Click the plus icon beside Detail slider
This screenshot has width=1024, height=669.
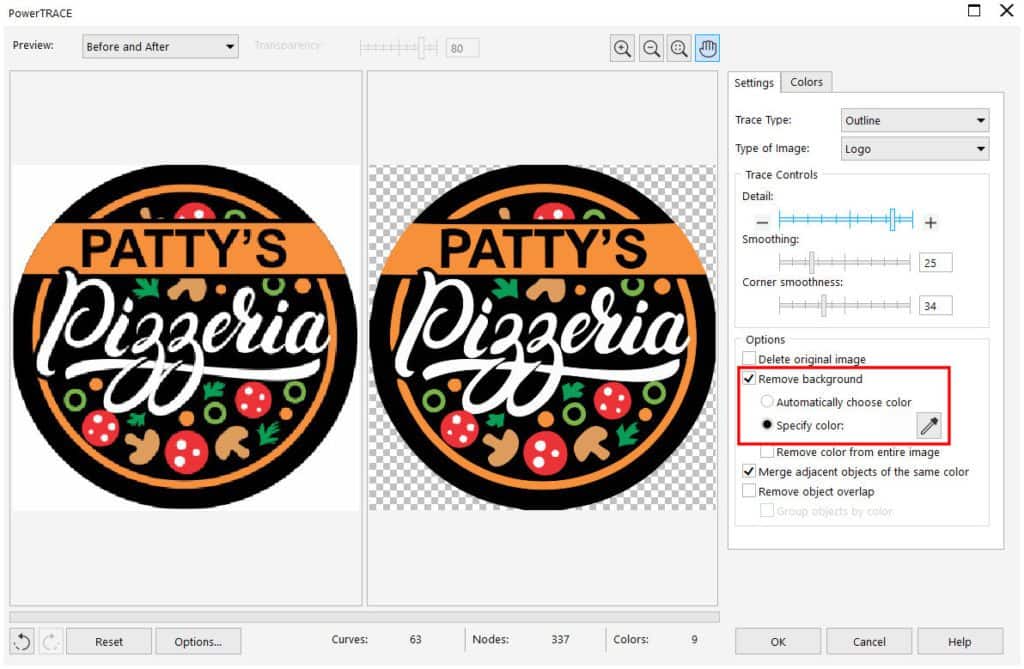931,222
